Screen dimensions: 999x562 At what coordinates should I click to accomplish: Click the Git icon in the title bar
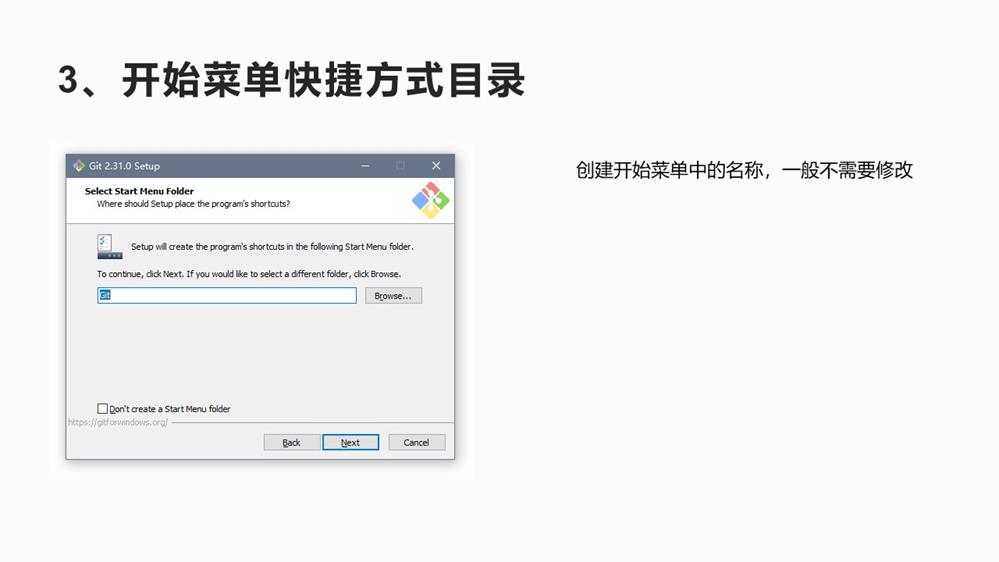coord(78,166)
